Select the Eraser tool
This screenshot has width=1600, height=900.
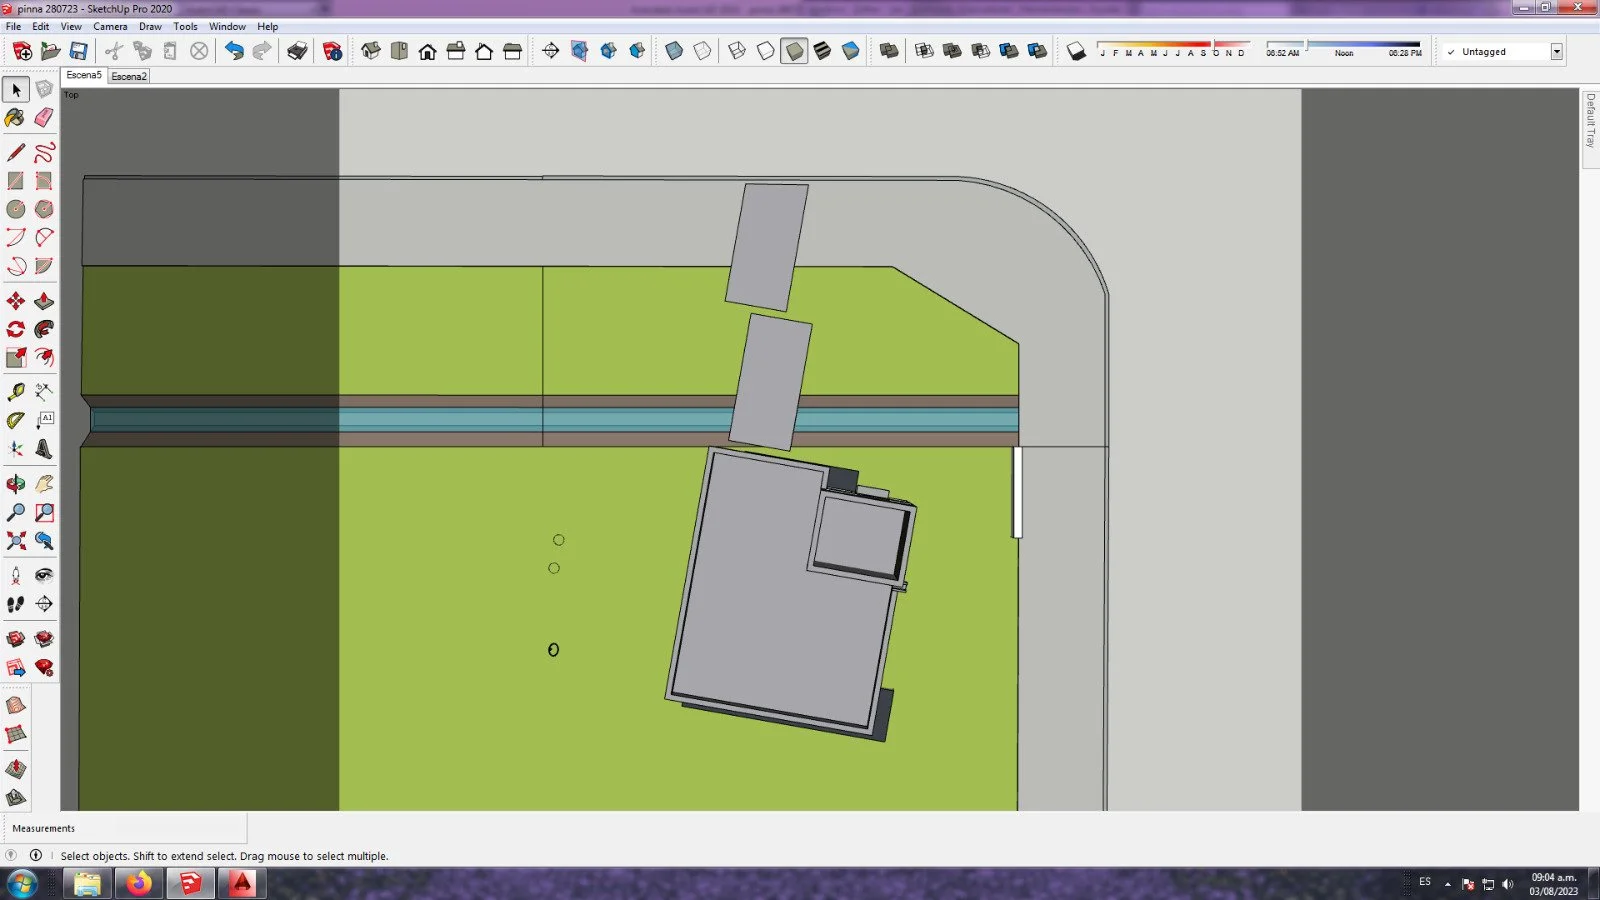44,118
